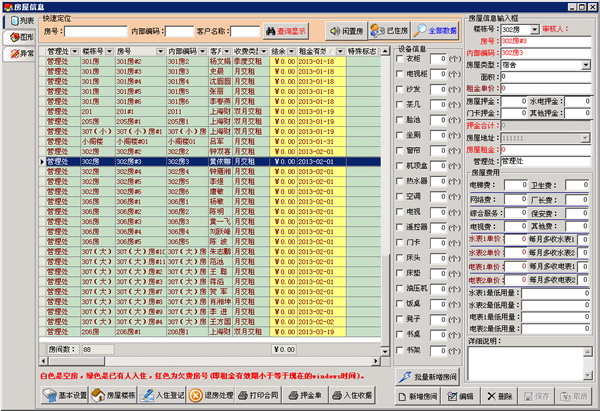Click the binoculars 查询显示 button
The image size is (600, 411).
tap(286, 31)
